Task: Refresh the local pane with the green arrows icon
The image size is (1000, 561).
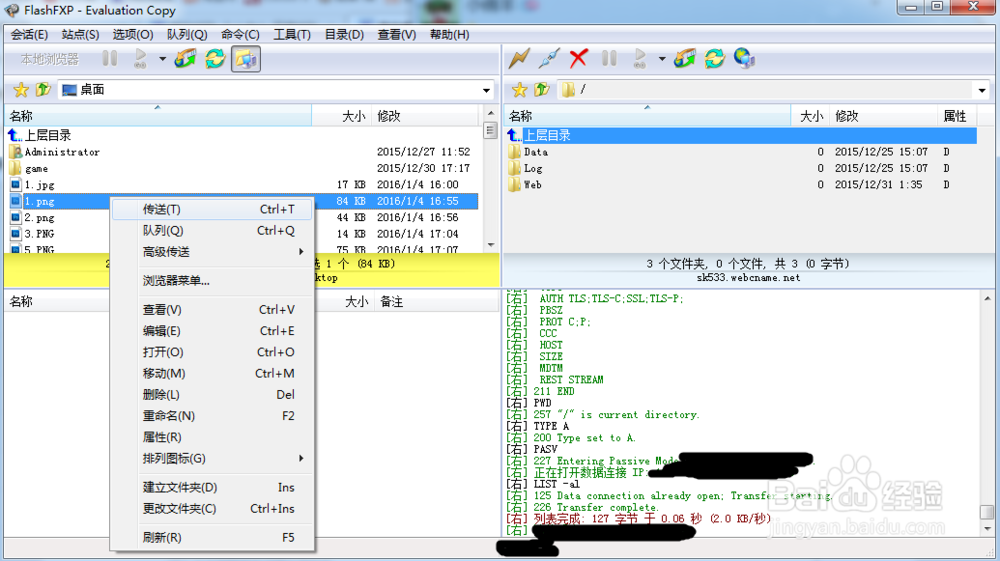Action: click(216, 59)
